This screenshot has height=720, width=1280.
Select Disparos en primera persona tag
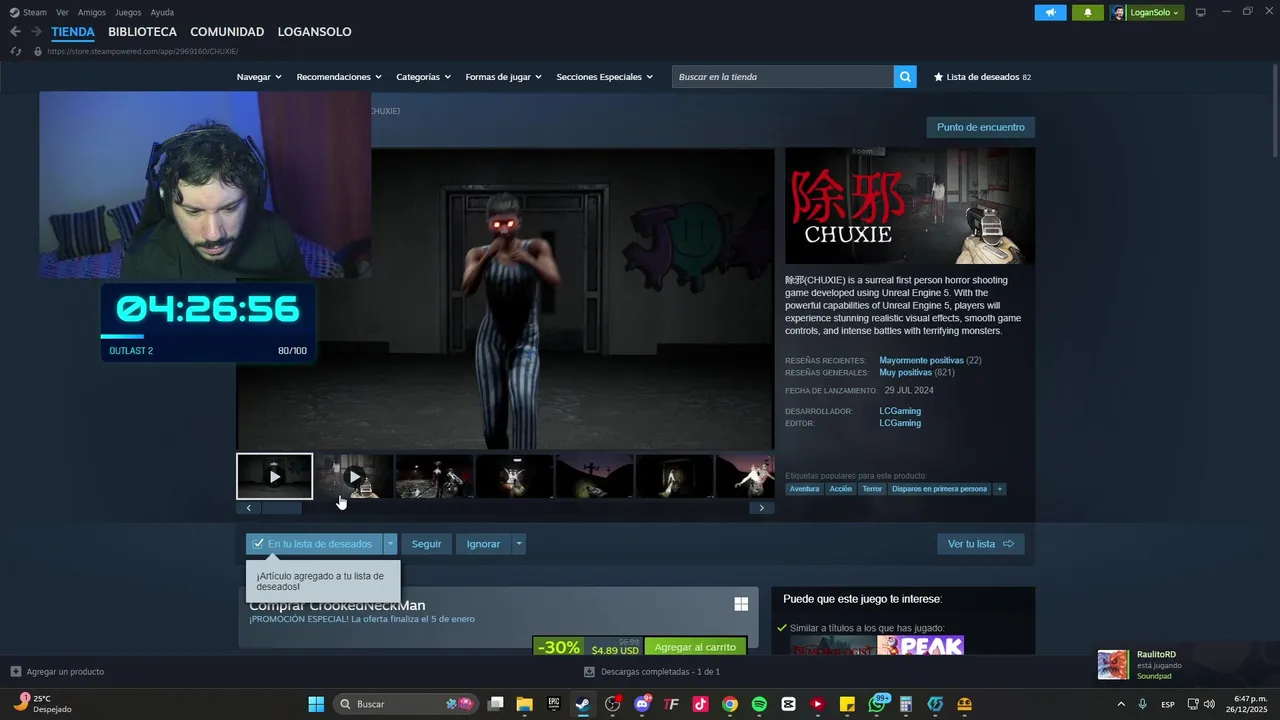(x=939, y=489)
